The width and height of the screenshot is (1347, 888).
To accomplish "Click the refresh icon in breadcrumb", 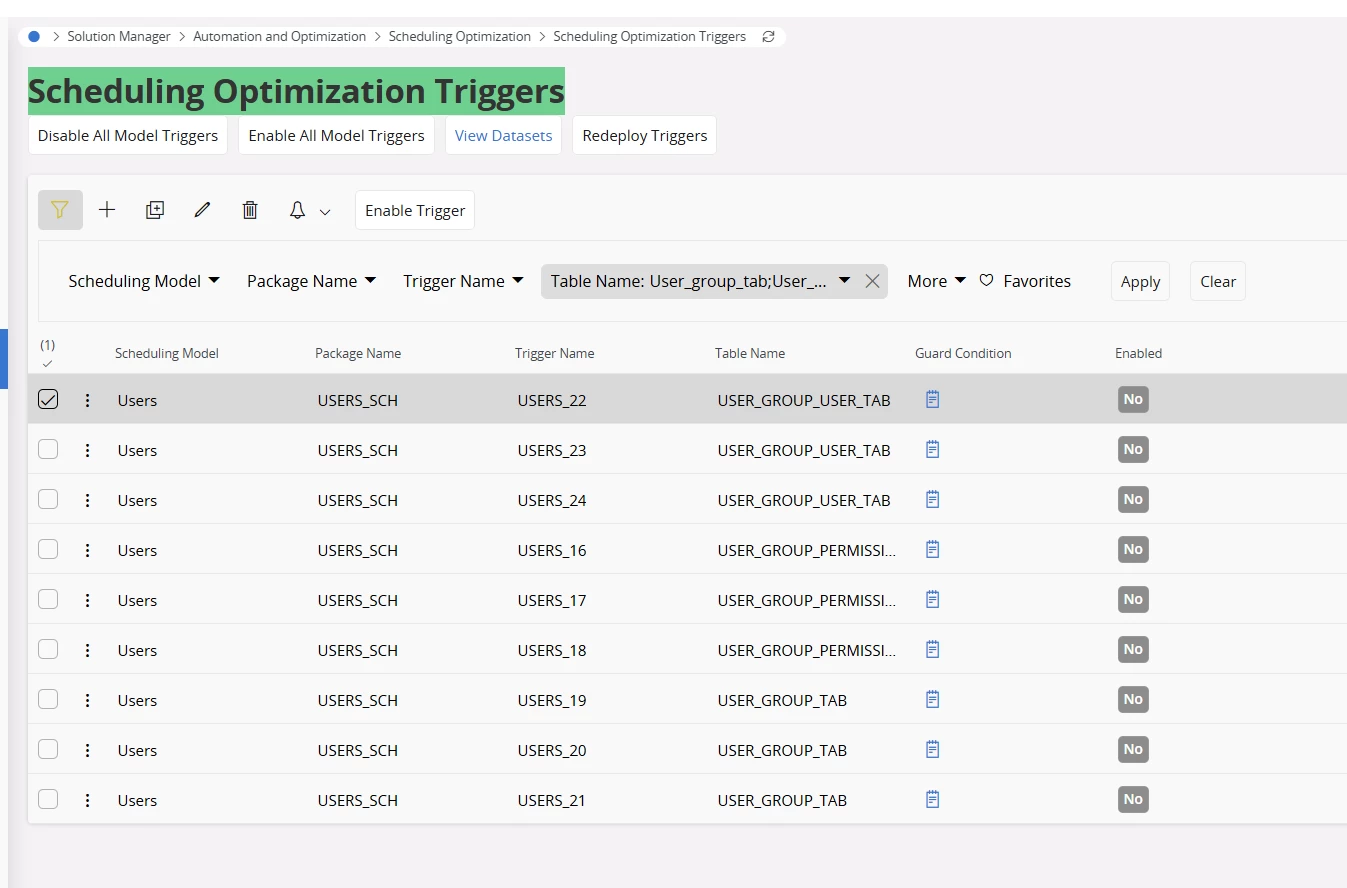I will coord(768,36).
